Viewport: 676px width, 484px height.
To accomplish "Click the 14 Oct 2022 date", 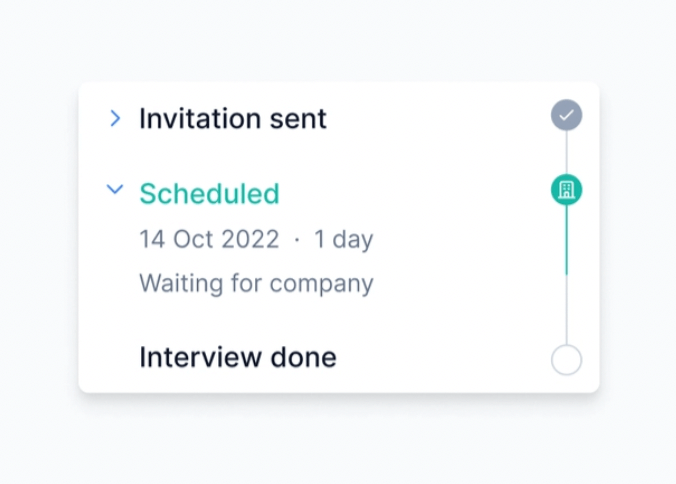I will tap(209, 240).
